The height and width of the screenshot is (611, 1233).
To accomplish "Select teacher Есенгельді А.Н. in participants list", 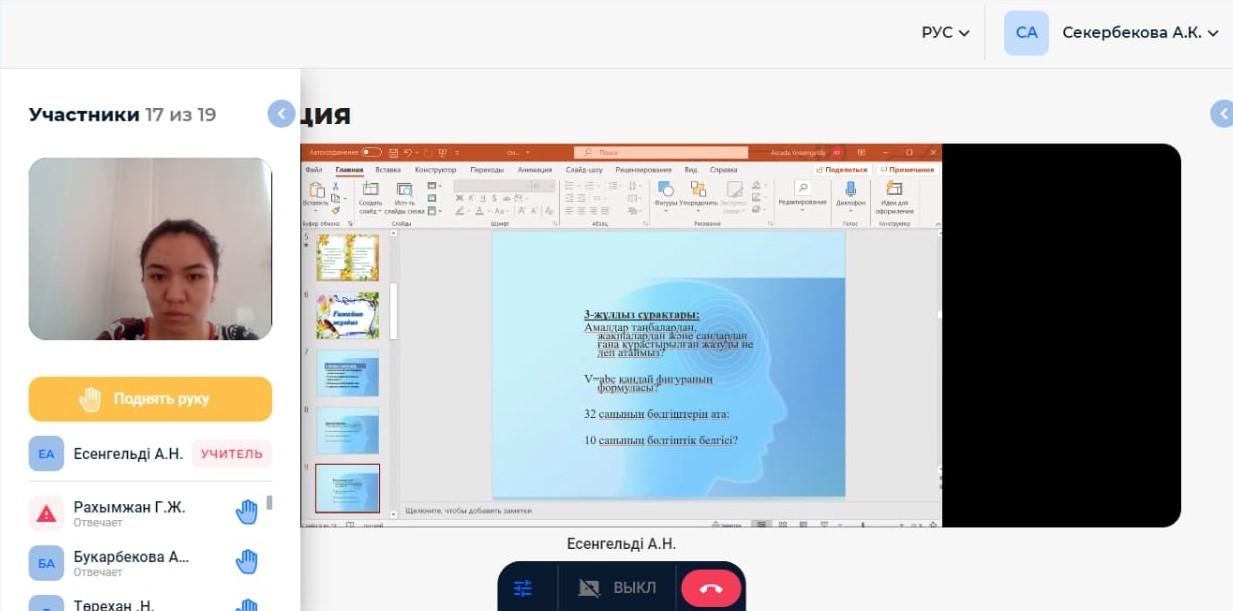I will (x=128, y=454).
